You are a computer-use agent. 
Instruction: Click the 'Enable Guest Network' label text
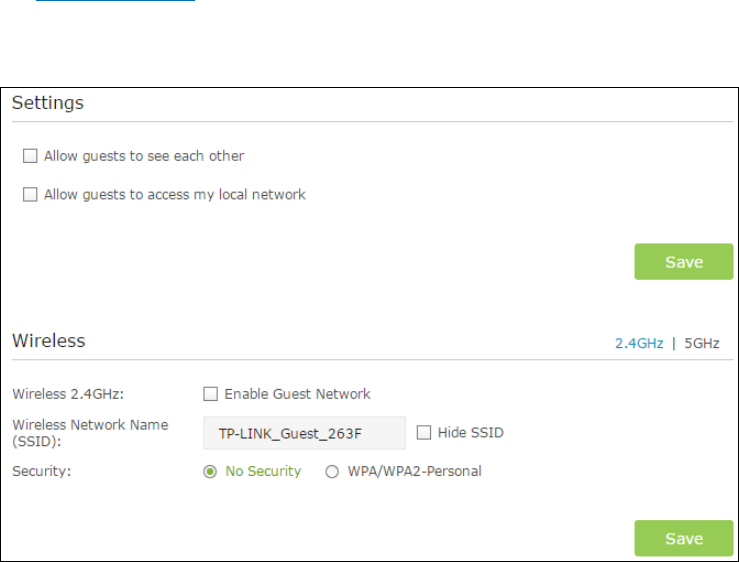click(x=297, y=394)
